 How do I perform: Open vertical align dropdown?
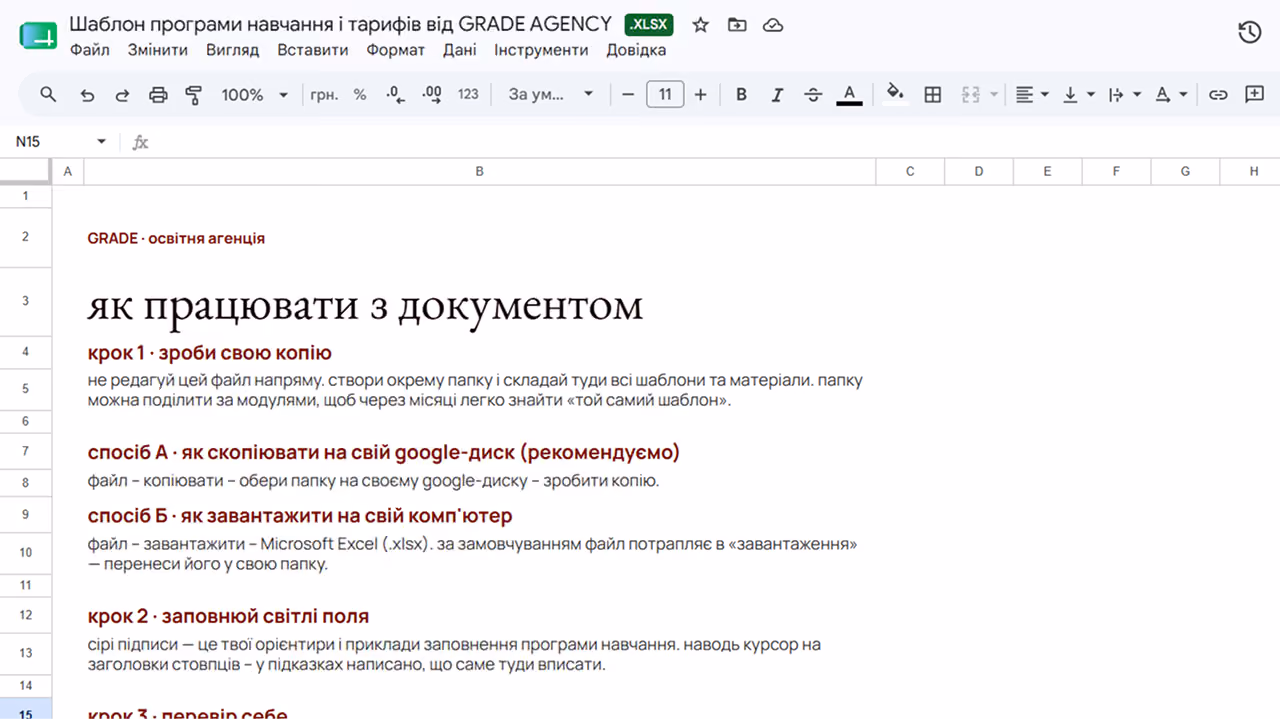pyautogui.click(x=1078, y=95)
